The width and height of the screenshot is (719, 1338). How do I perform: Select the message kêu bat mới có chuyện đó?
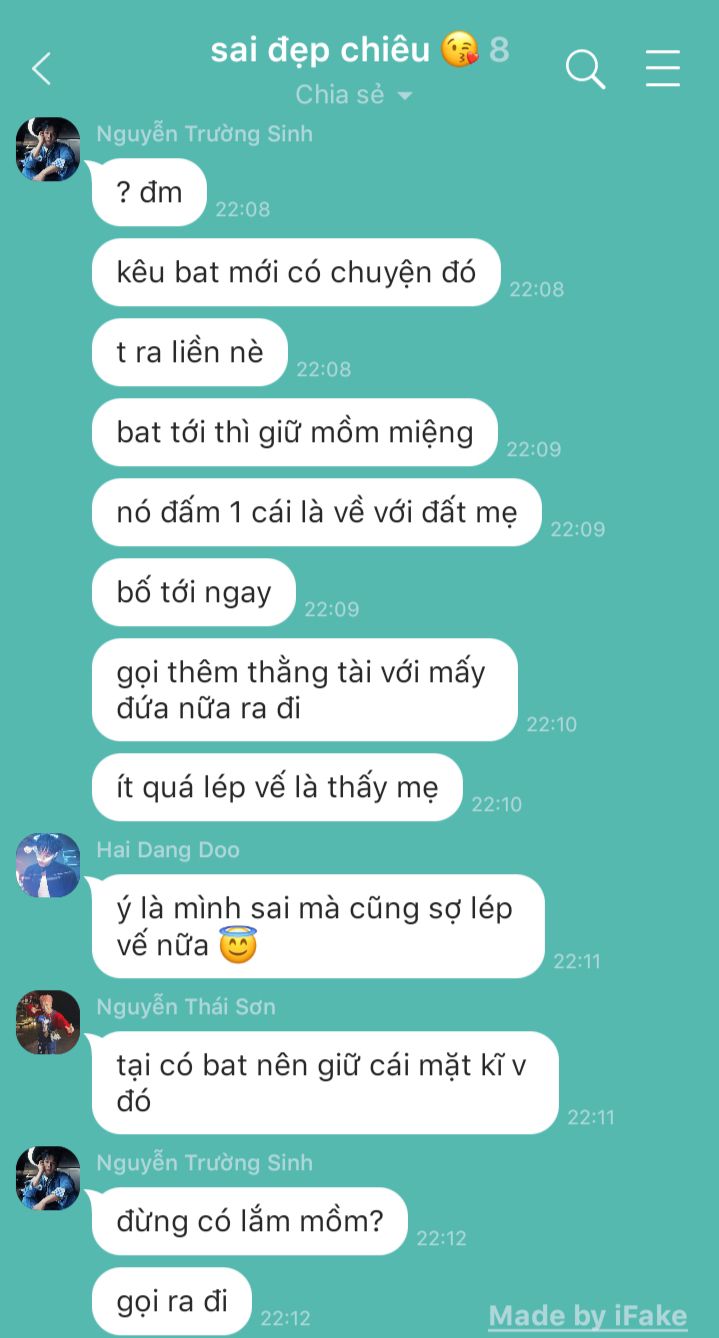[x=296, y=272]
